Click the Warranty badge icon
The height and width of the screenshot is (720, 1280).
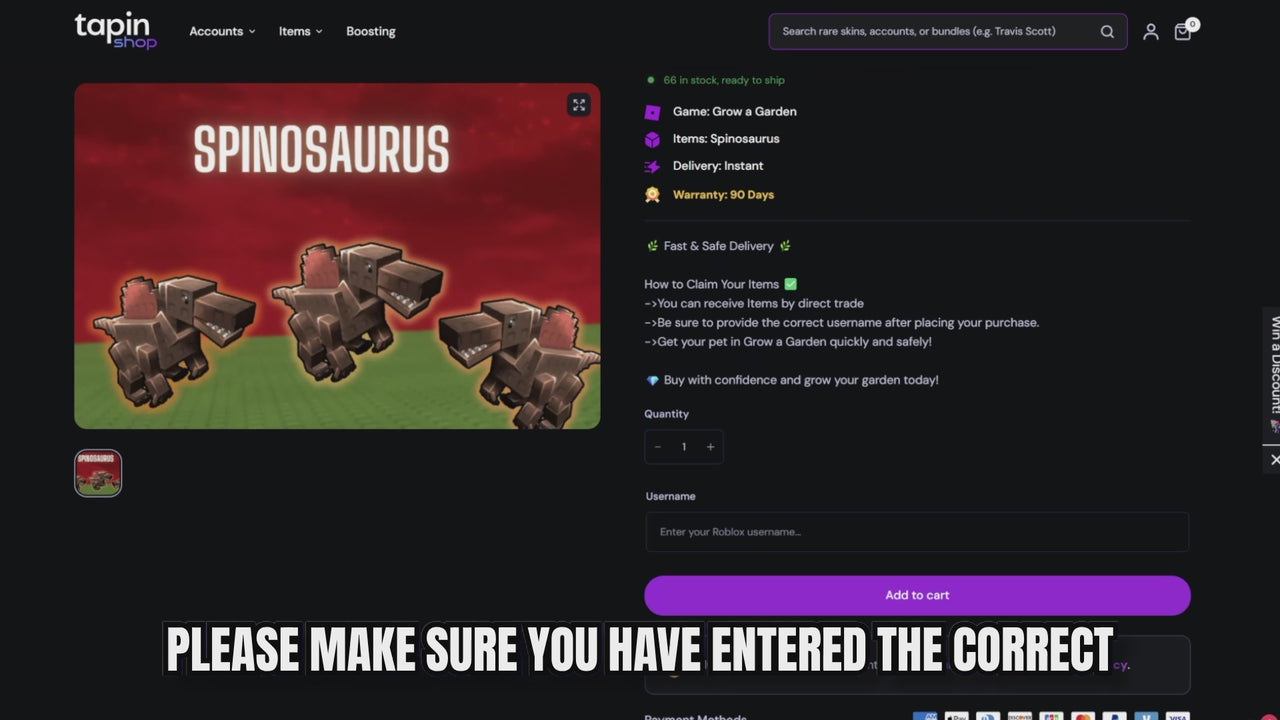652,194
